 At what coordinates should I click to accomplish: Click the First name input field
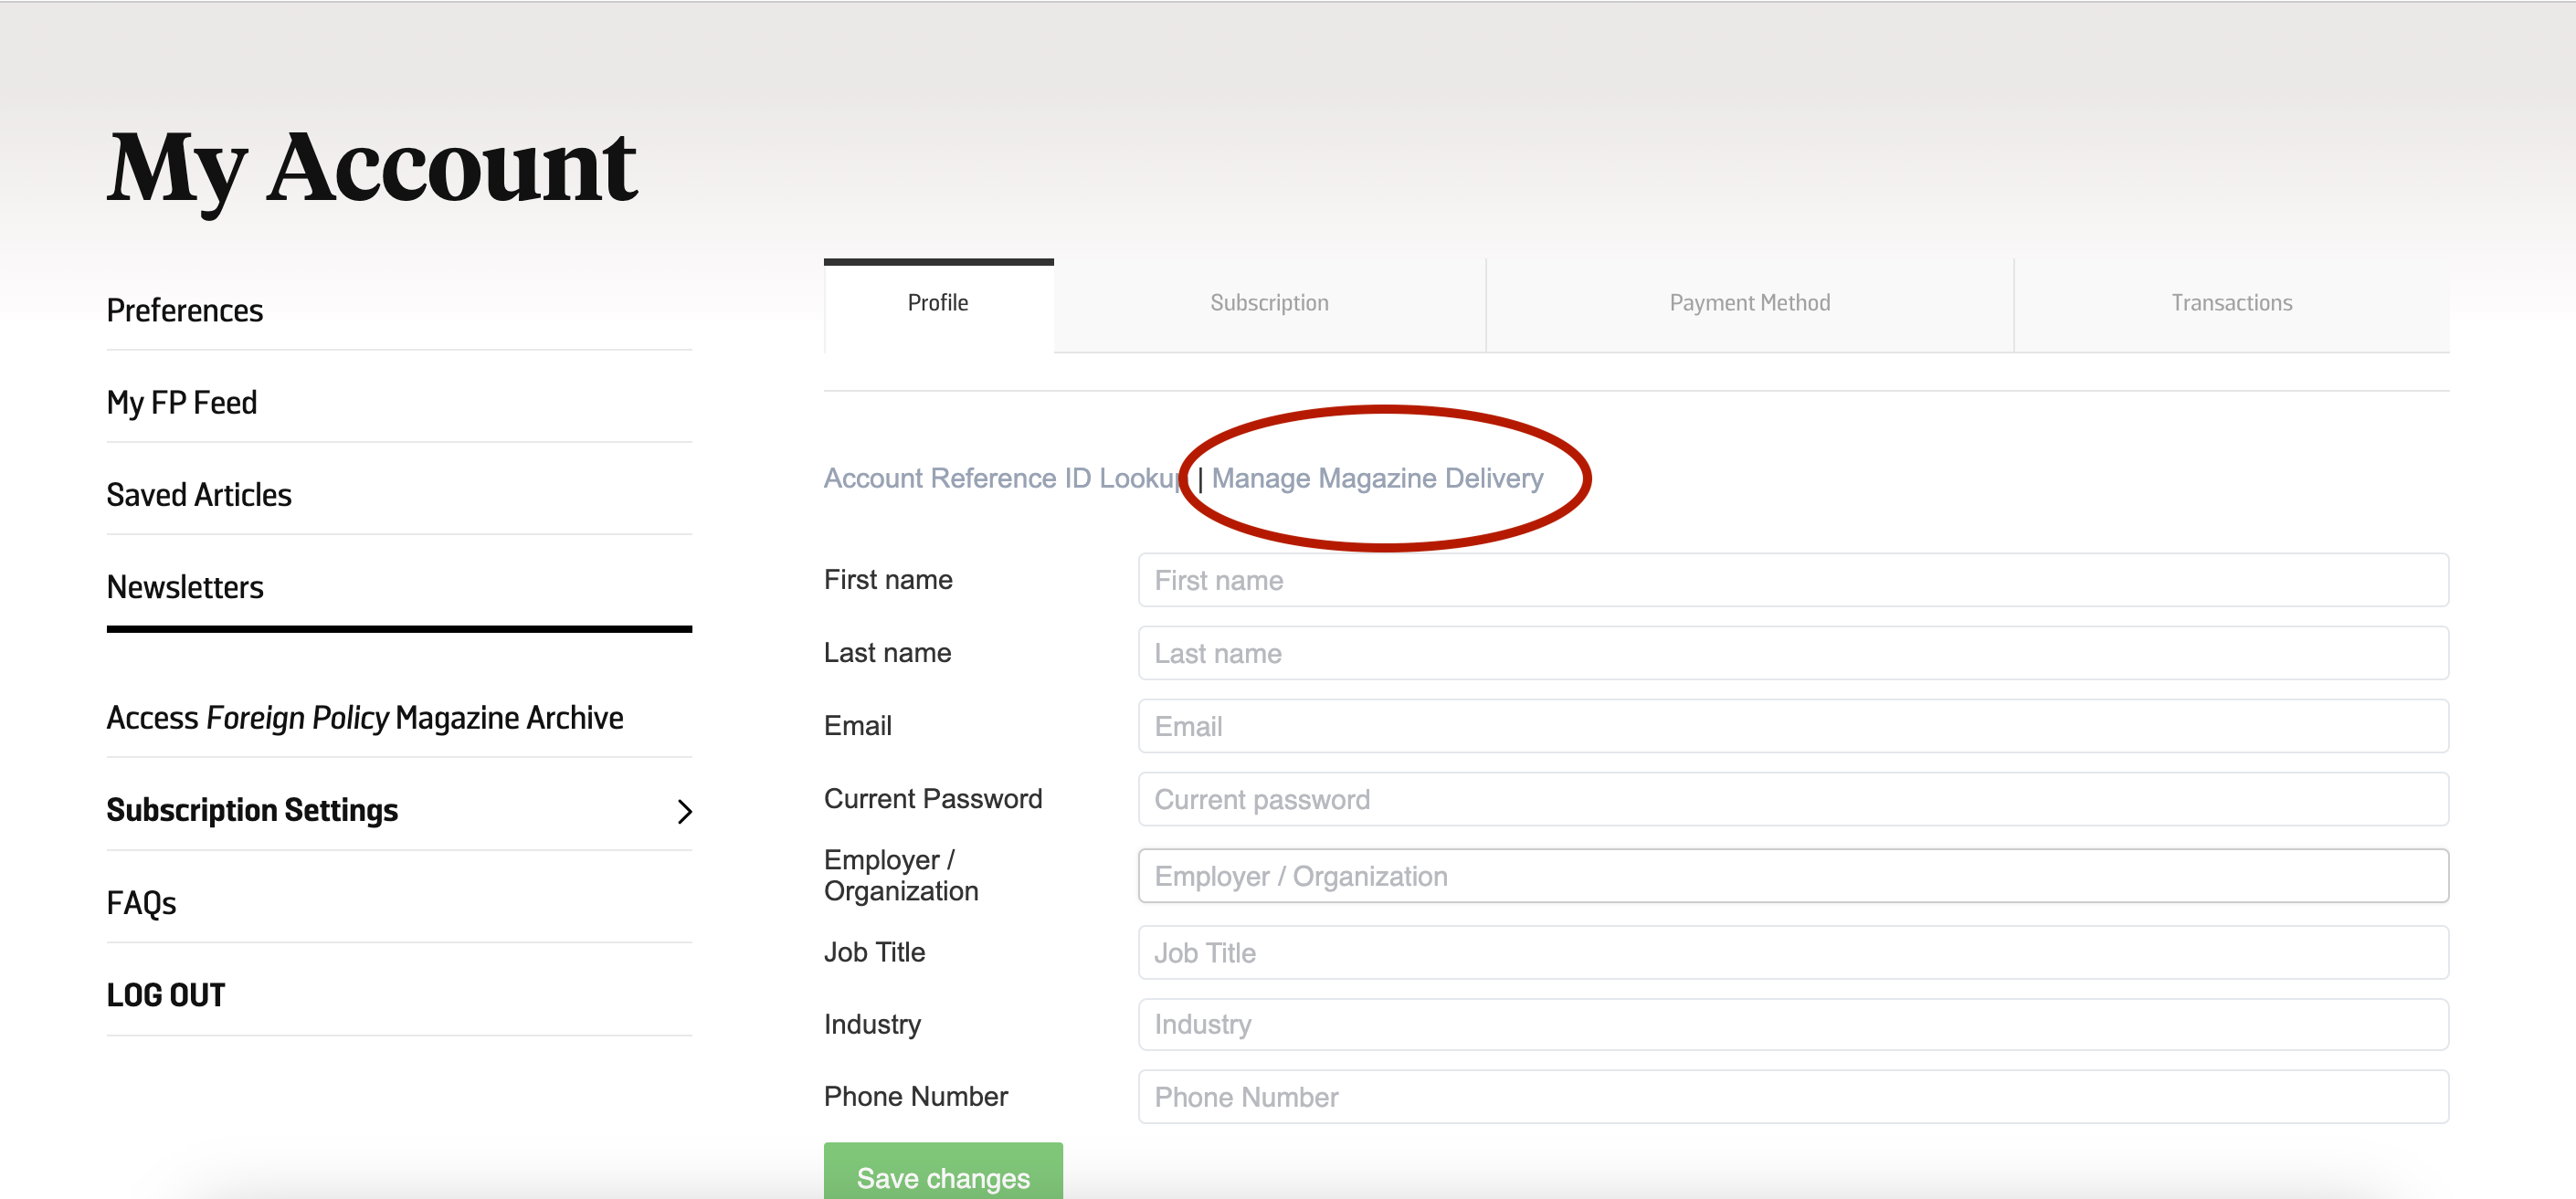(x=1792, y=580)
